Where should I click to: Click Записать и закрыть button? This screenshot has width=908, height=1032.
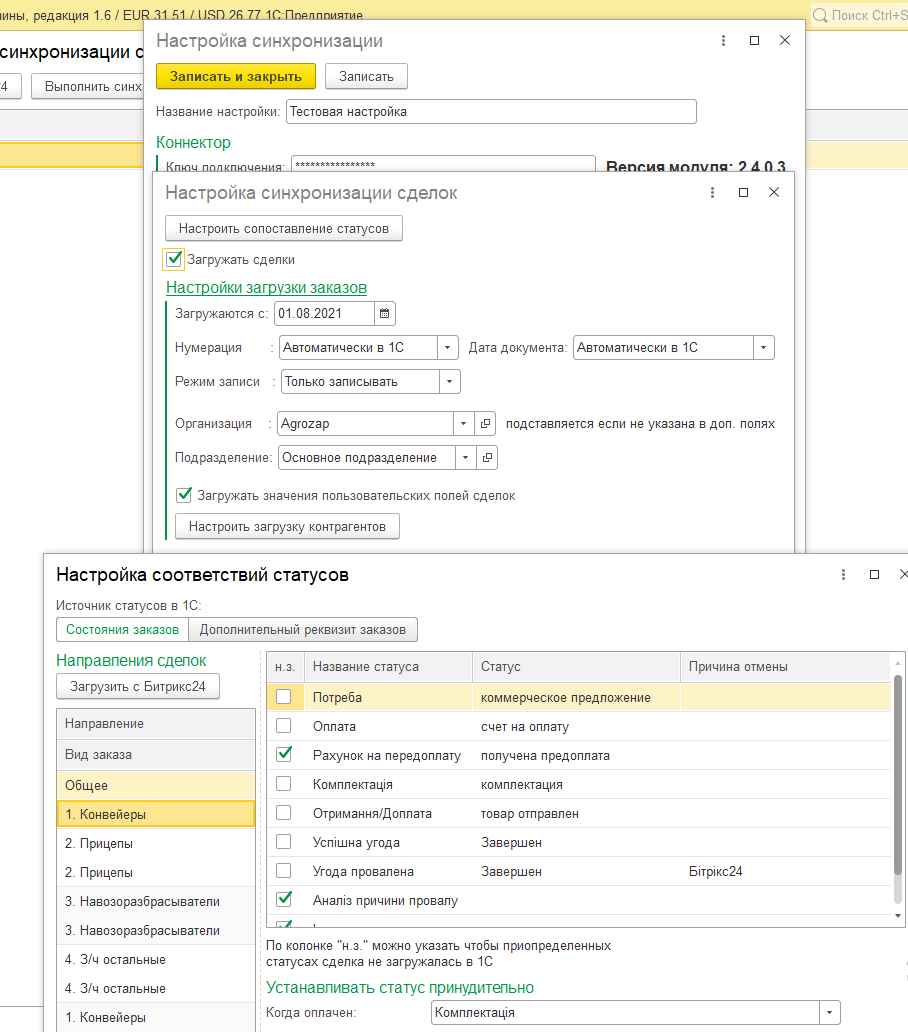tap(236, 76)
